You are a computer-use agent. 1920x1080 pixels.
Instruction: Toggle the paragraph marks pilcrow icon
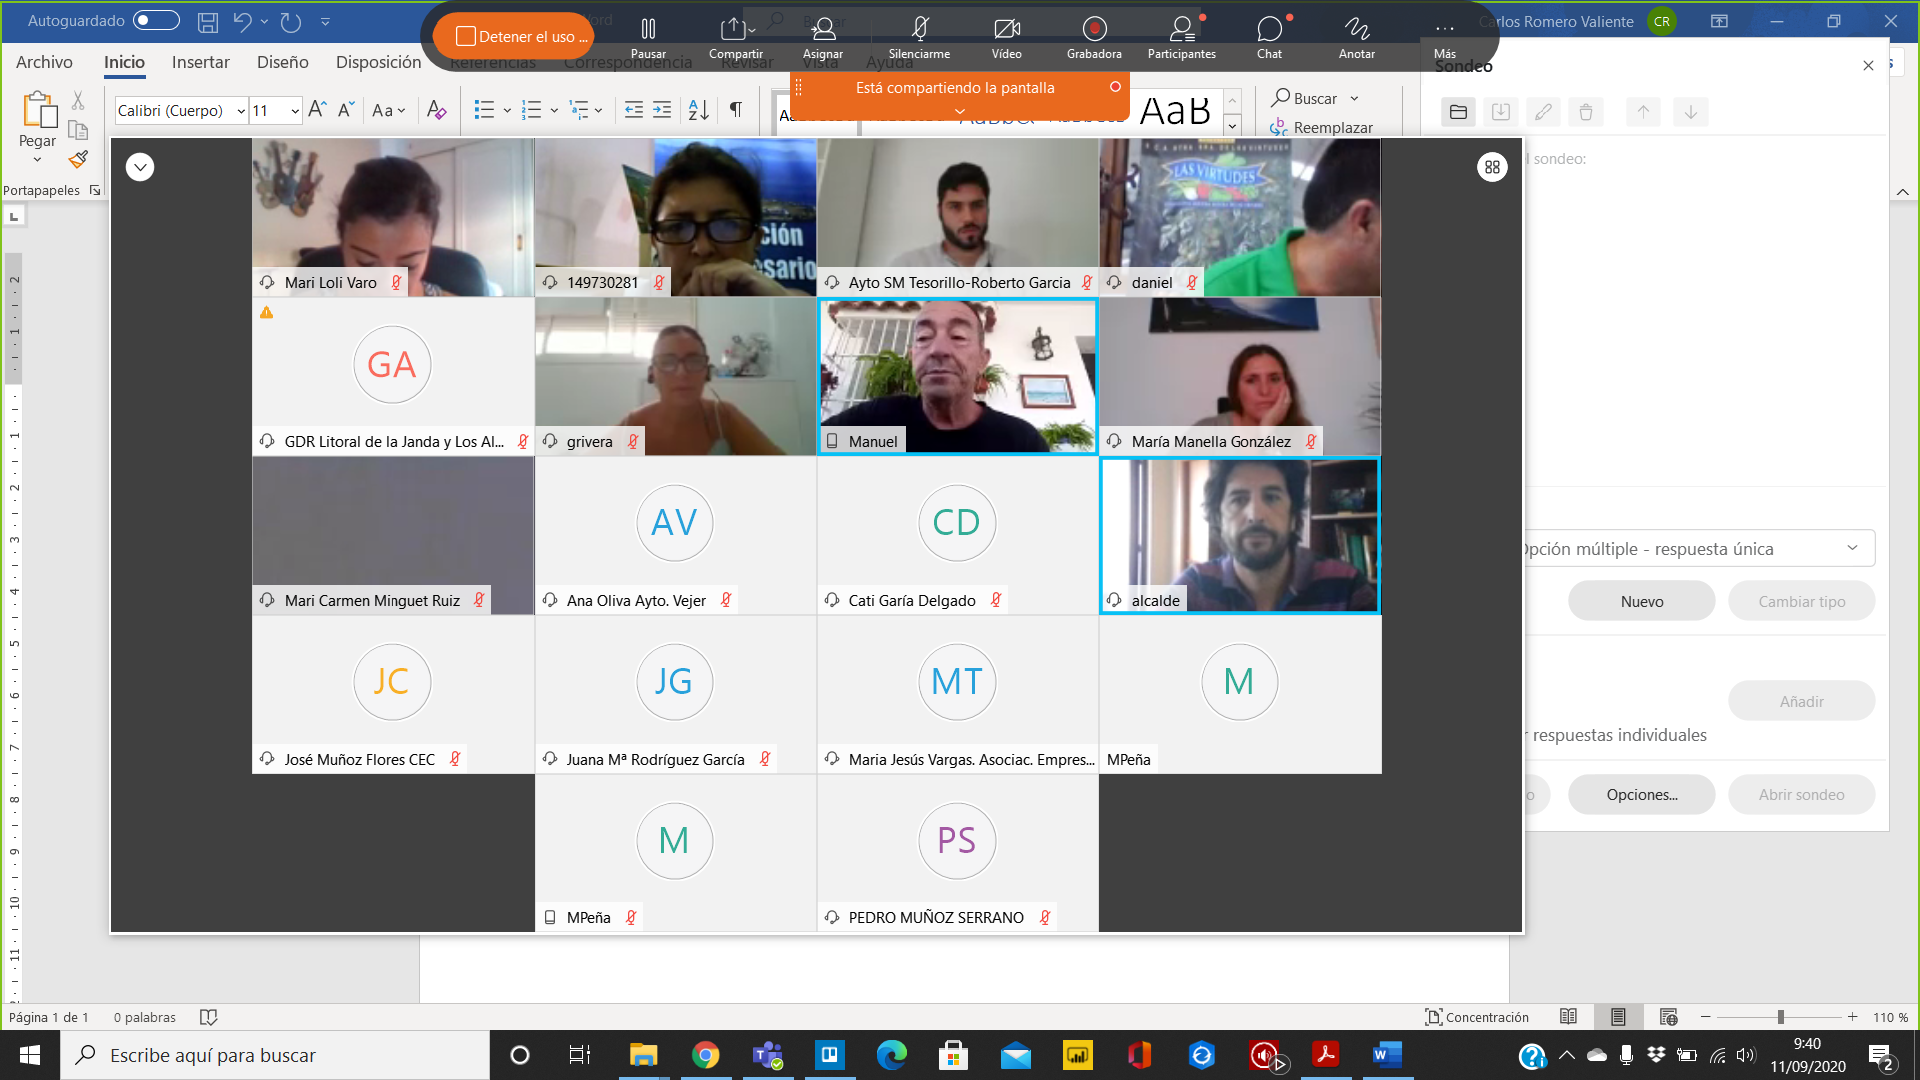(736, 110)
